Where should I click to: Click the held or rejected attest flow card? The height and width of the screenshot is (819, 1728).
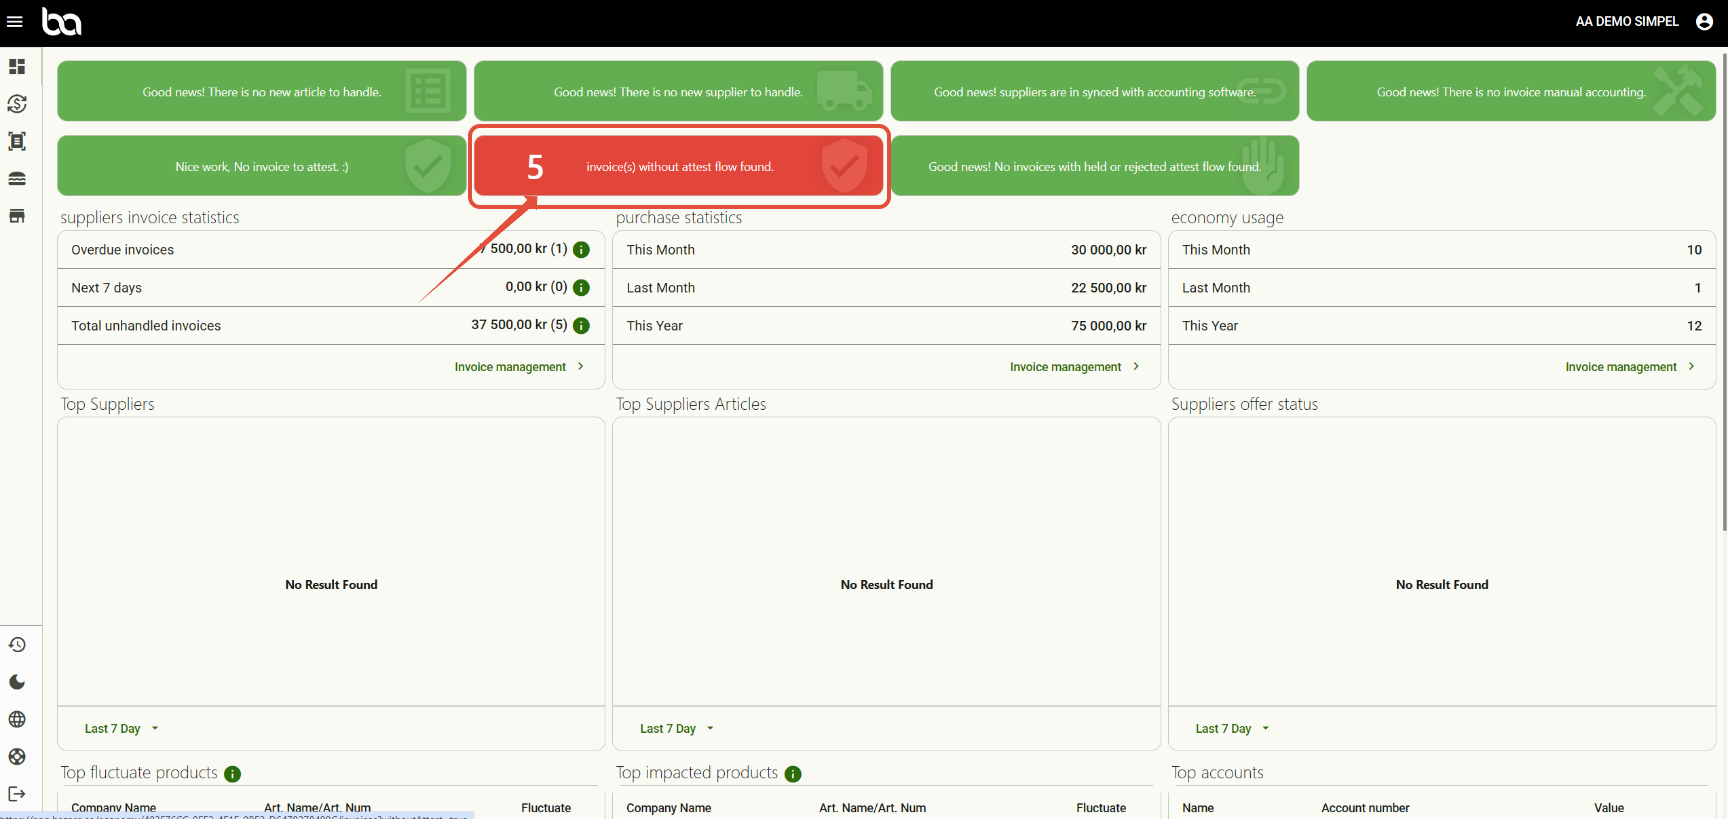[1095, 166]
